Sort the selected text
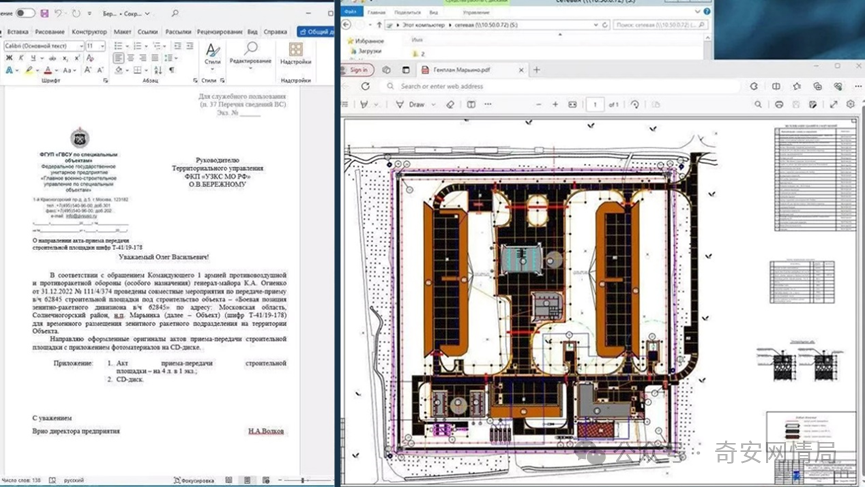 [x=158, y=70]
